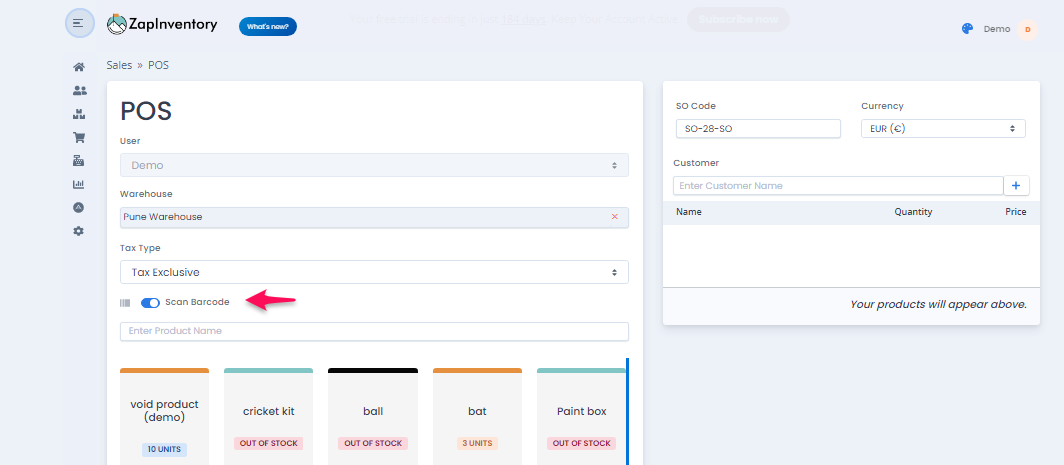Click the barcode icon beside Scan Barcode
The image size is (1064, 465).
pos(125,303)
